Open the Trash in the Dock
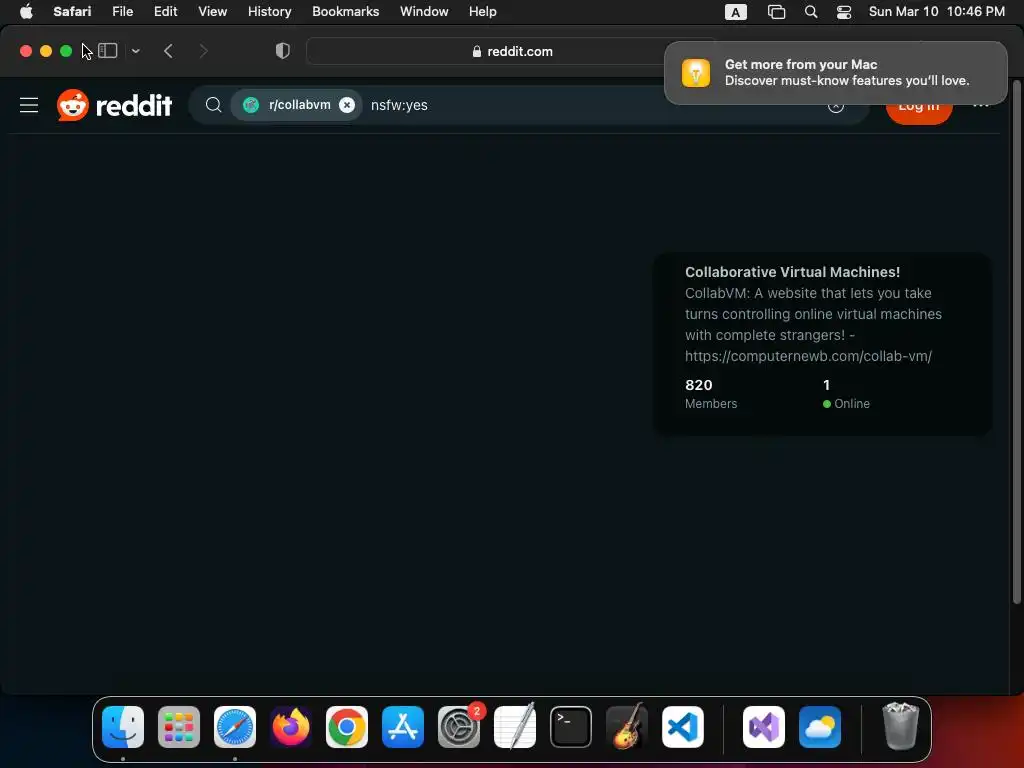This screenshot has height=768, width=1024. [x=901, y=726]
